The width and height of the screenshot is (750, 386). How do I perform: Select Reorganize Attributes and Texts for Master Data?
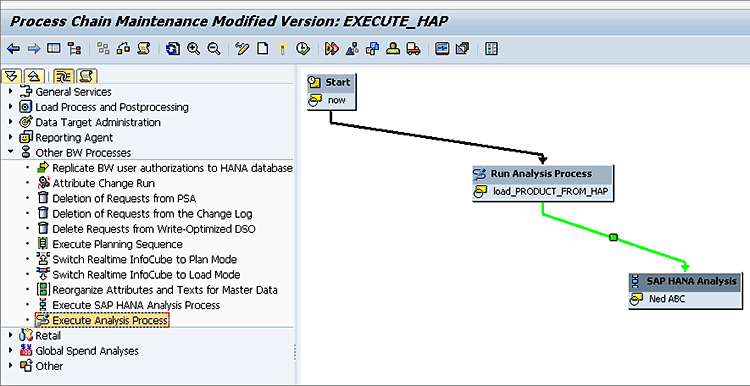coord(165,290)
